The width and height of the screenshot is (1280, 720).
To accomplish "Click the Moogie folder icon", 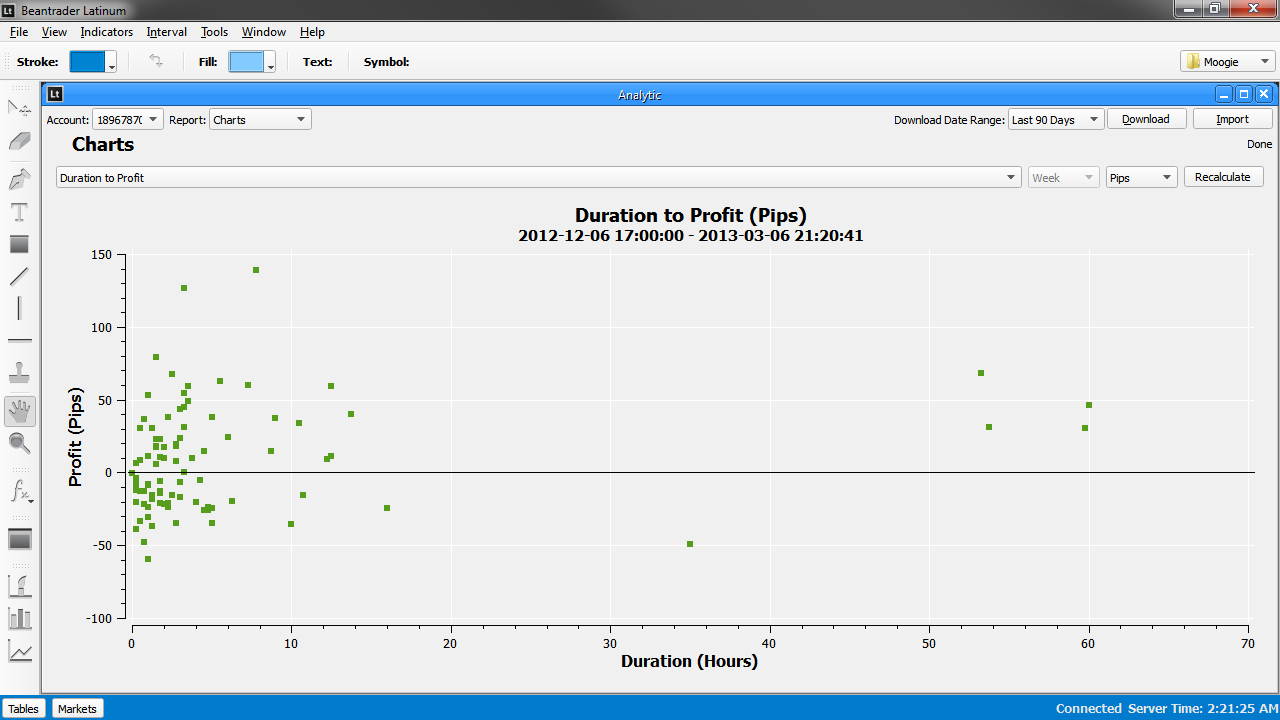I will click(x=1193, y=62).
